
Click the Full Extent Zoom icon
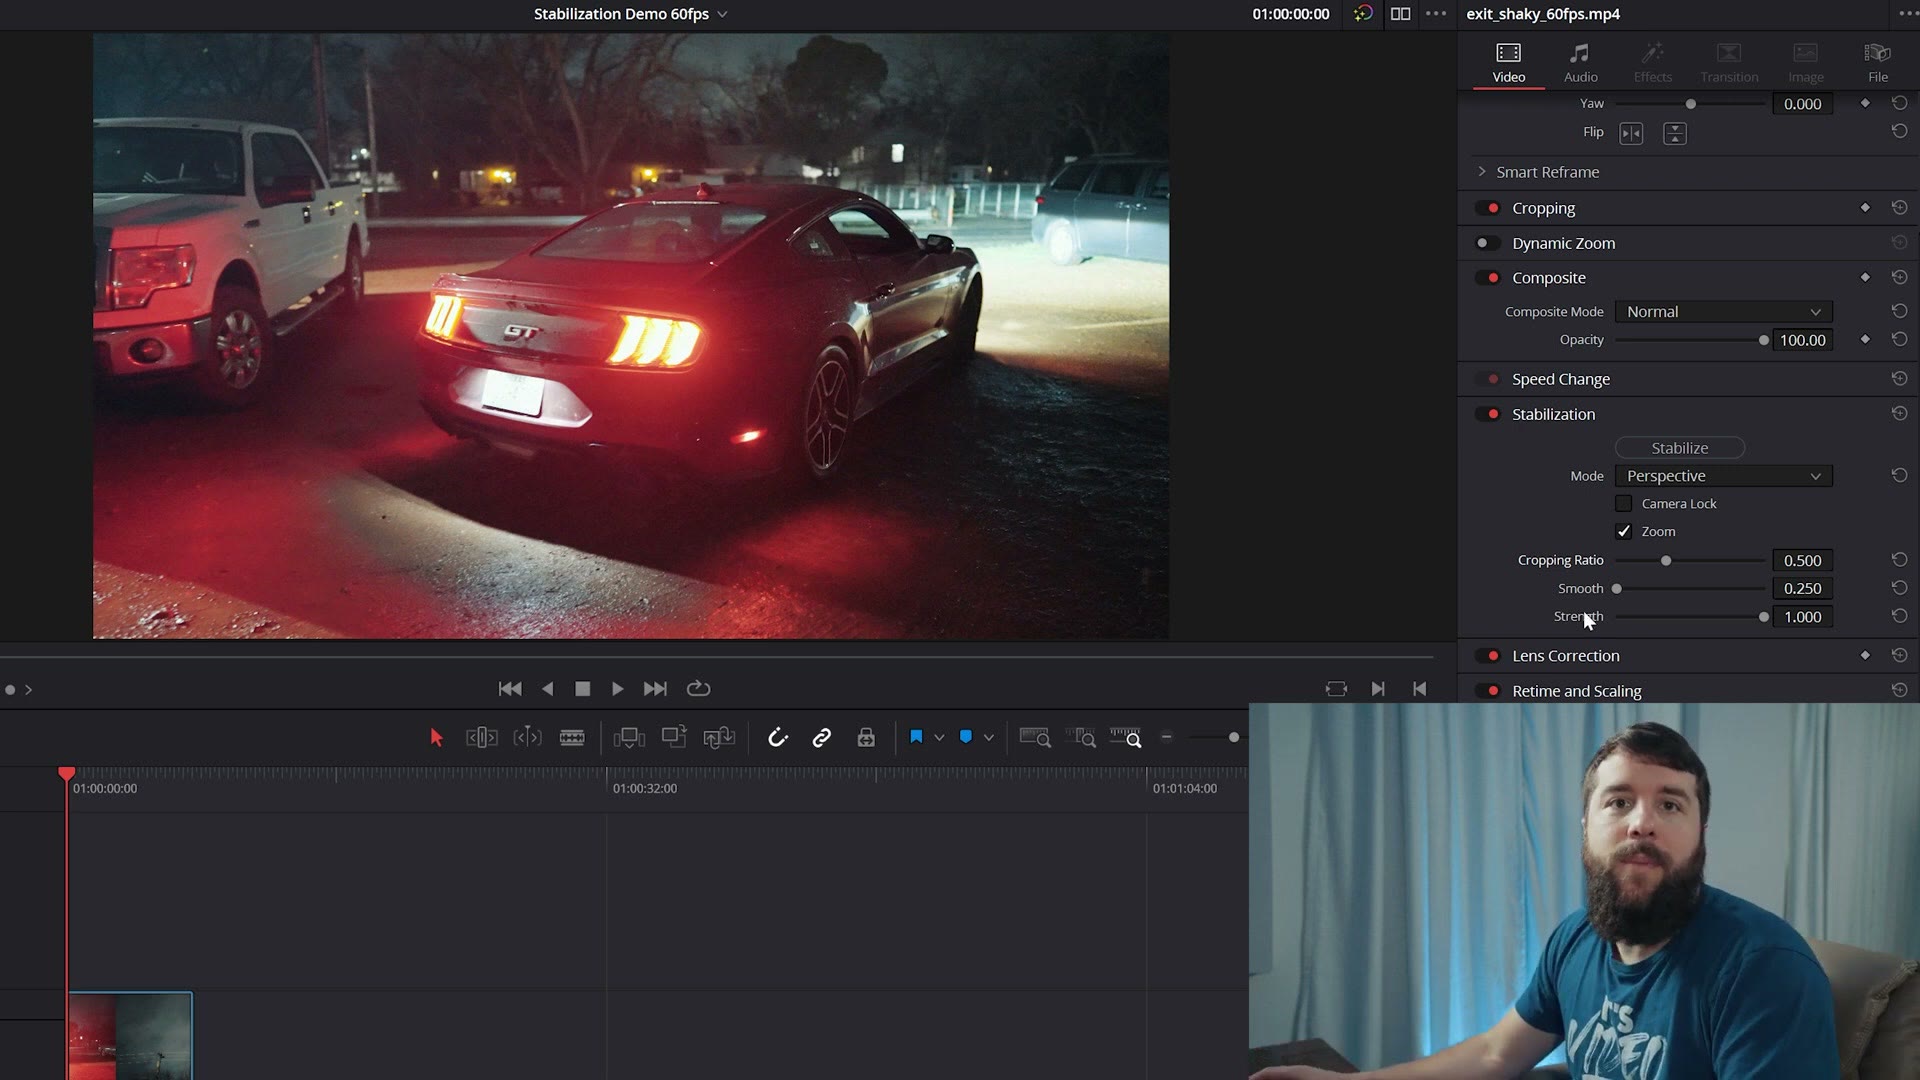point(1035,738)
